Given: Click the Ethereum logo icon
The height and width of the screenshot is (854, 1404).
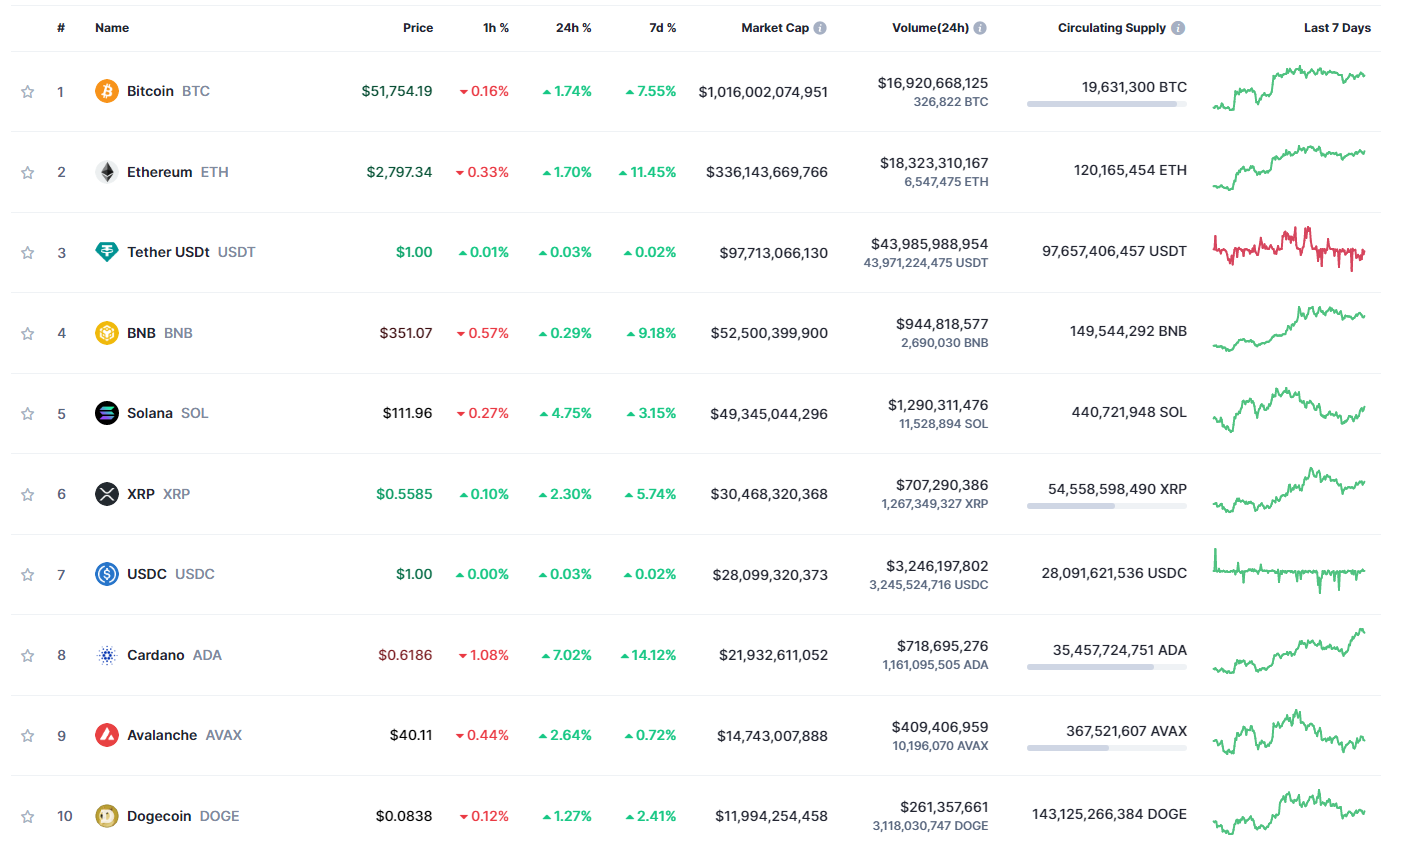Looking at the screenshot, I should 106,172.
